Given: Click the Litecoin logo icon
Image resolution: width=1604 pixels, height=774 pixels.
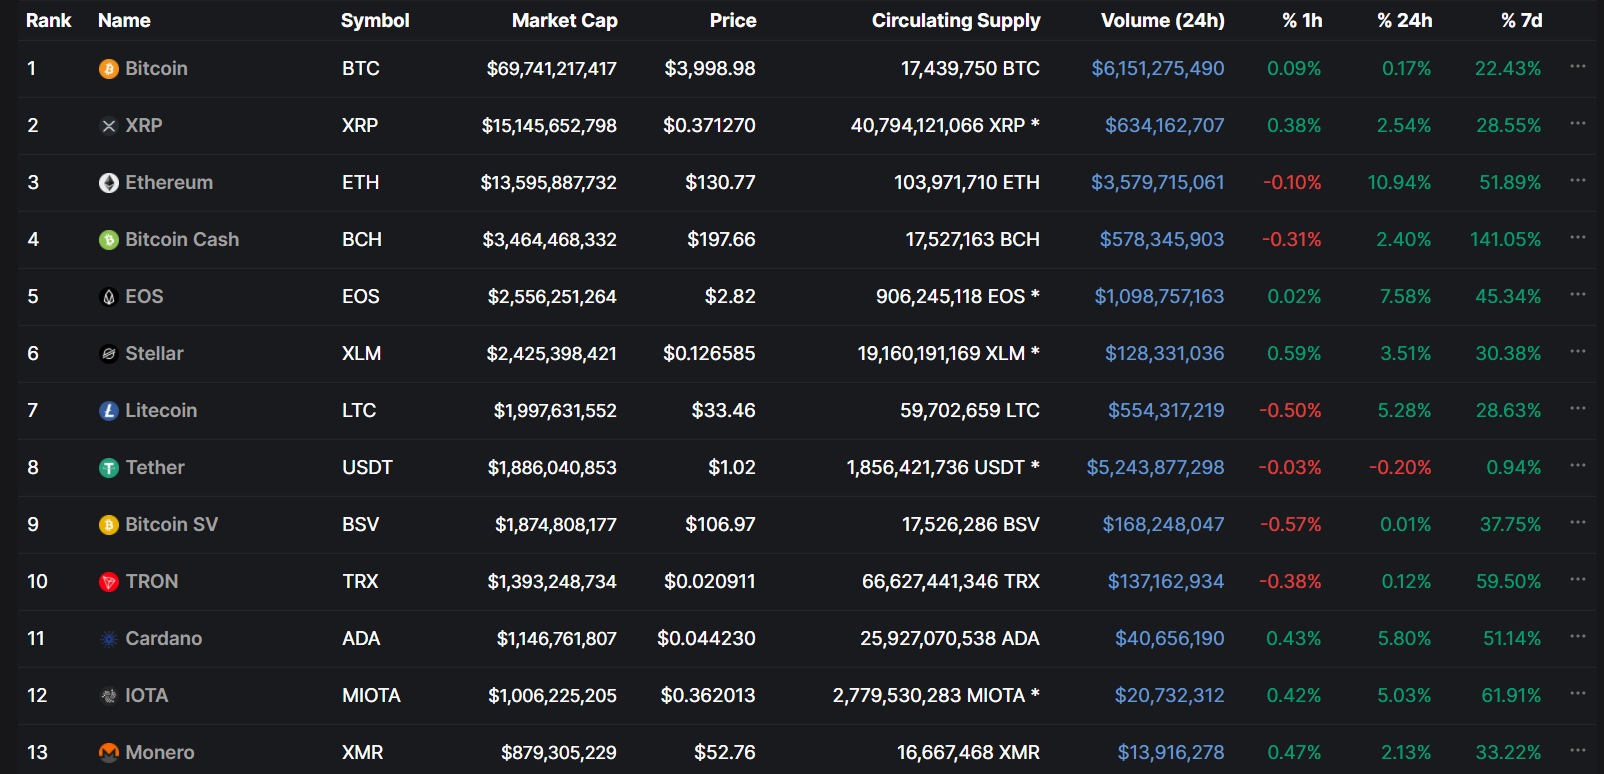Looking at the screenshot, I should 109,411.
